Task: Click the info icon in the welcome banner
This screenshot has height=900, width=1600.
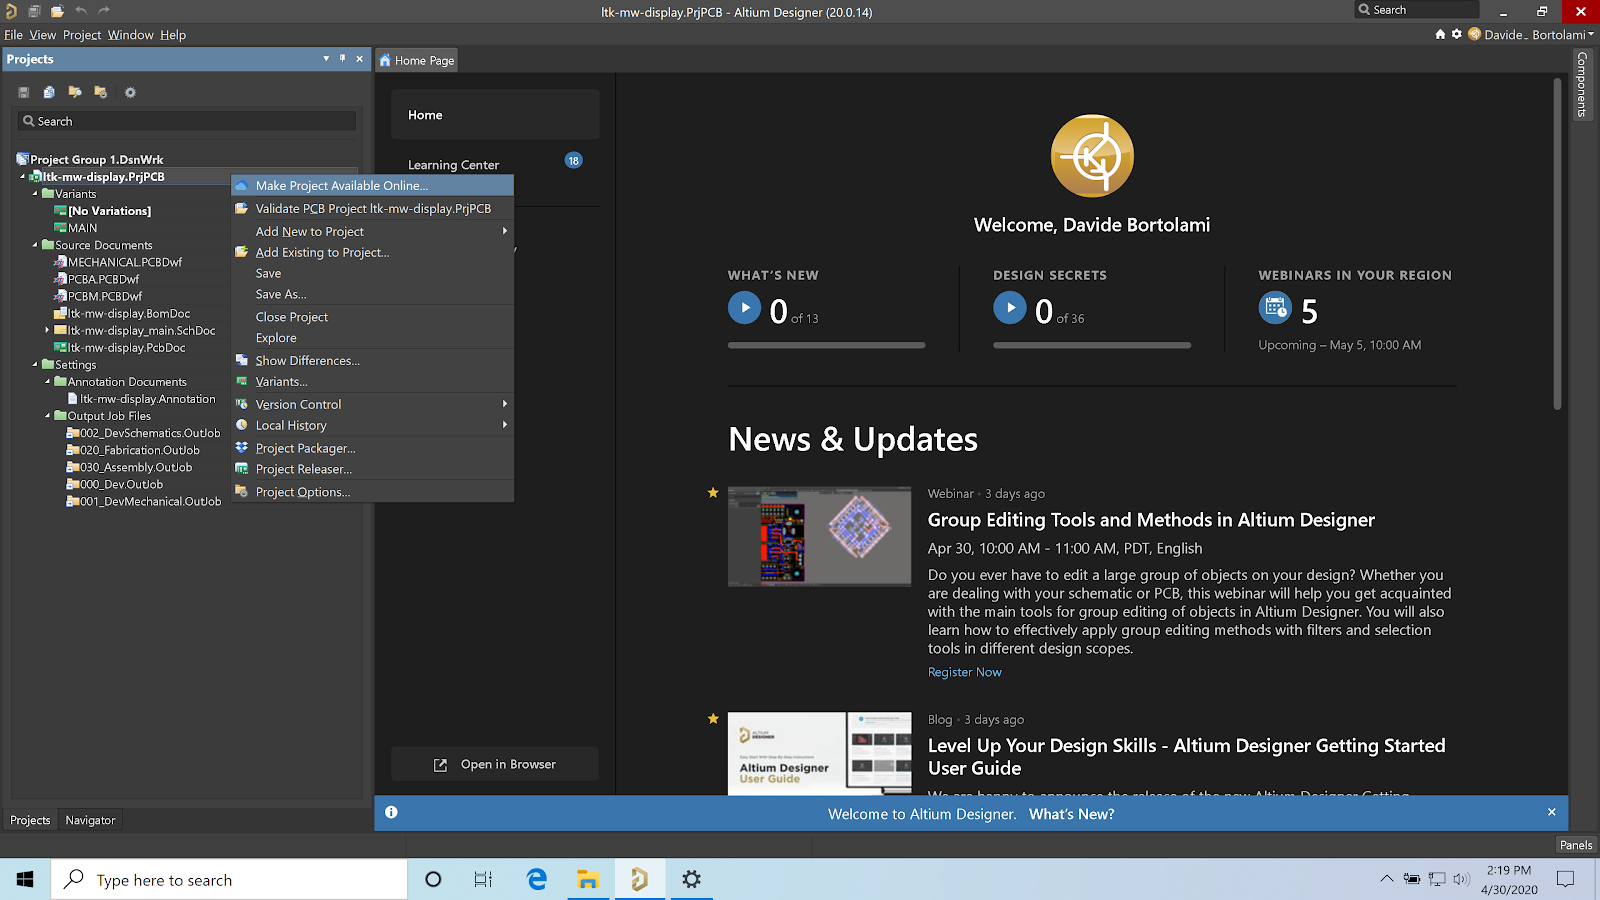Action: pos(391,812)
